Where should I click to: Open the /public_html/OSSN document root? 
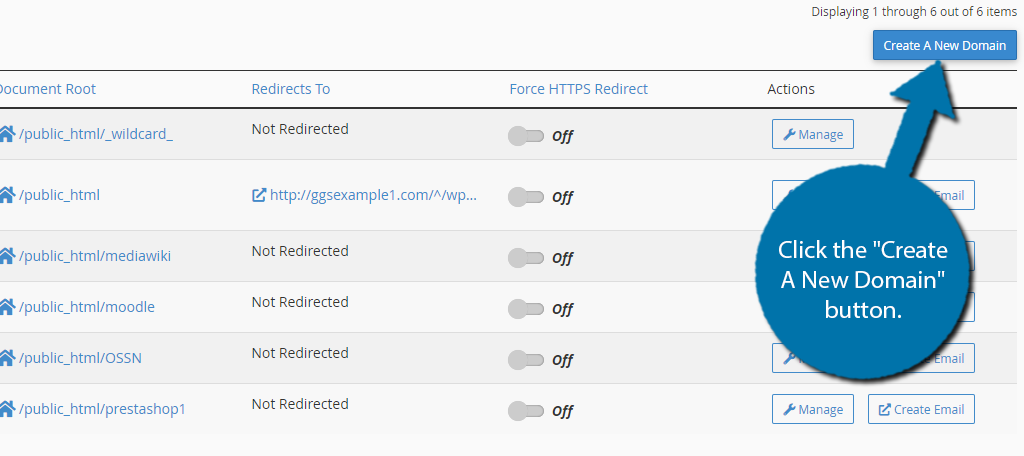[x=80, y=358]
